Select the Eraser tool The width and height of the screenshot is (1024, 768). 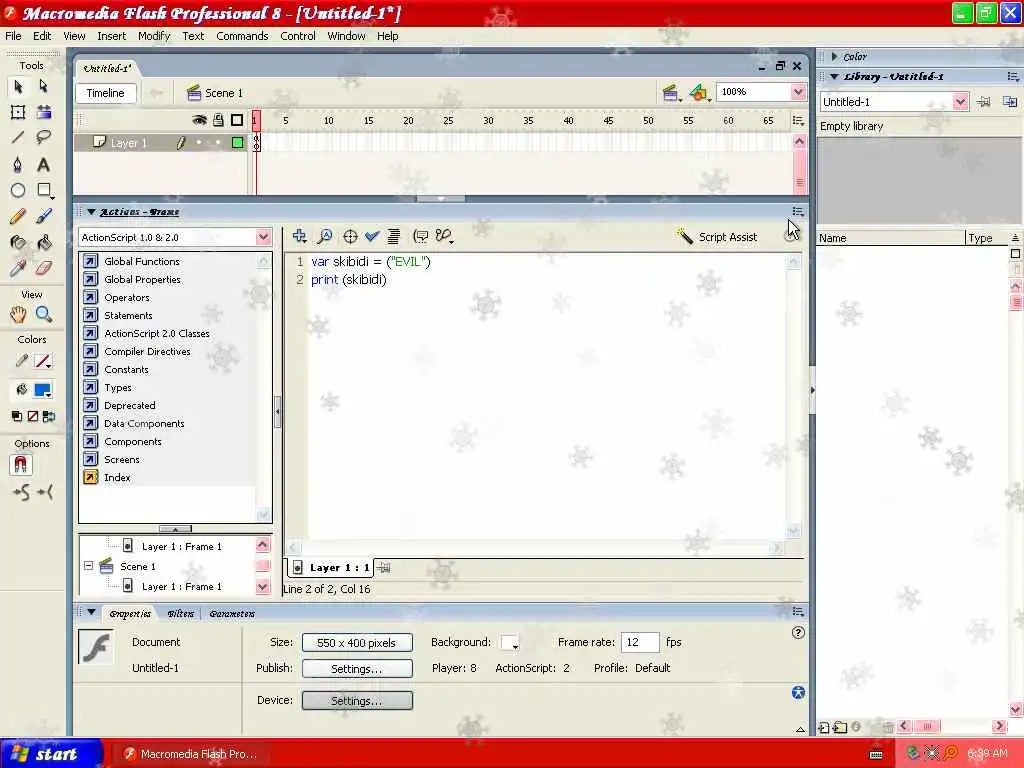pos(43,268)
